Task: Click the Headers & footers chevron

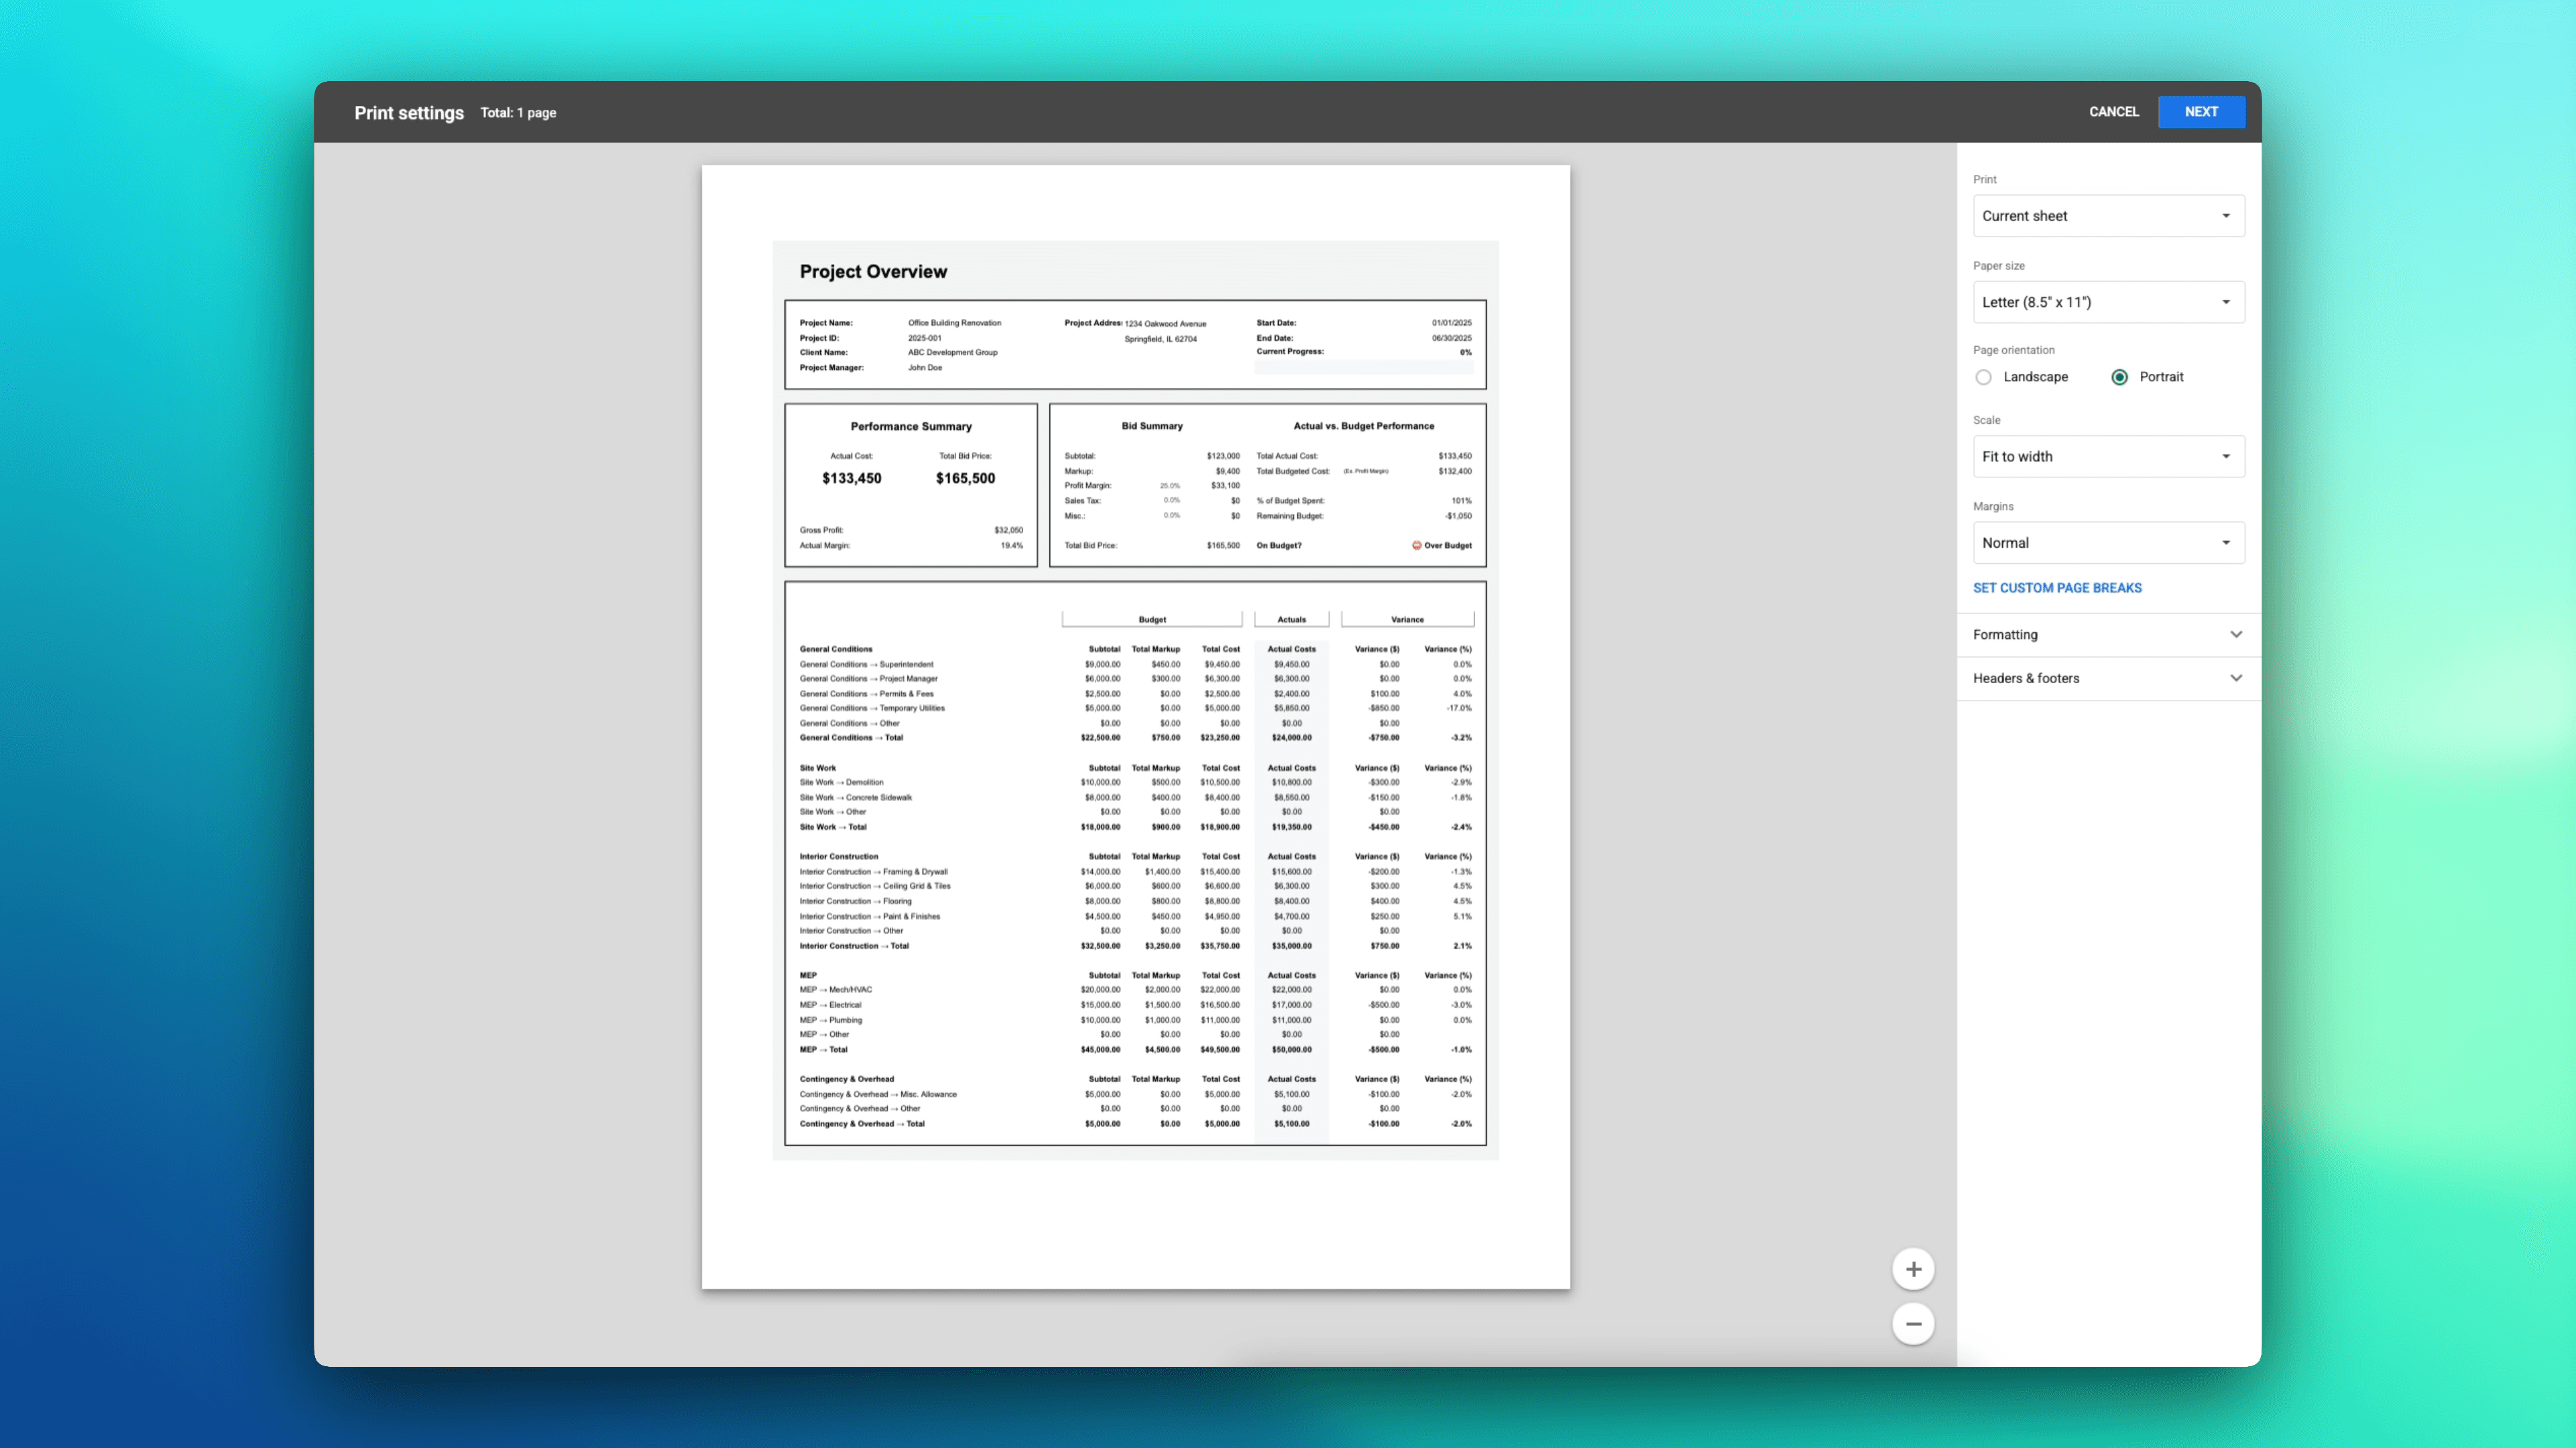Action: pos(2237,678)
